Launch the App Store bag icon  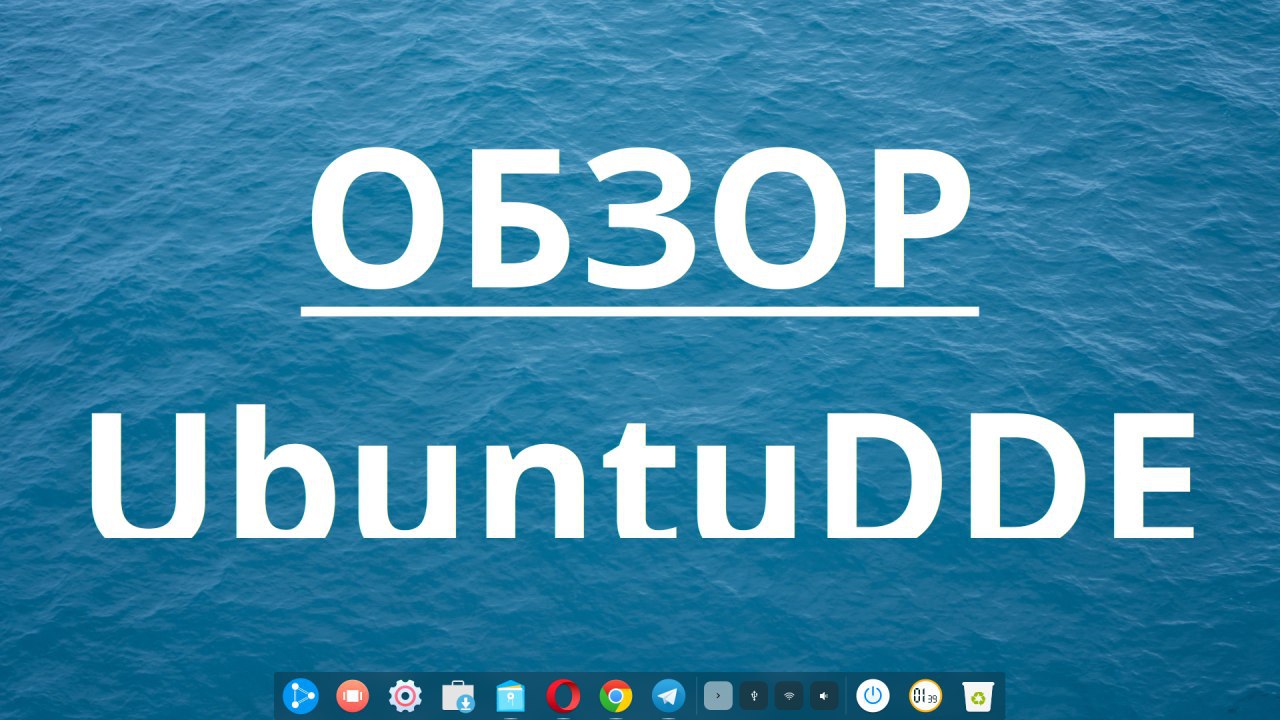458,695
